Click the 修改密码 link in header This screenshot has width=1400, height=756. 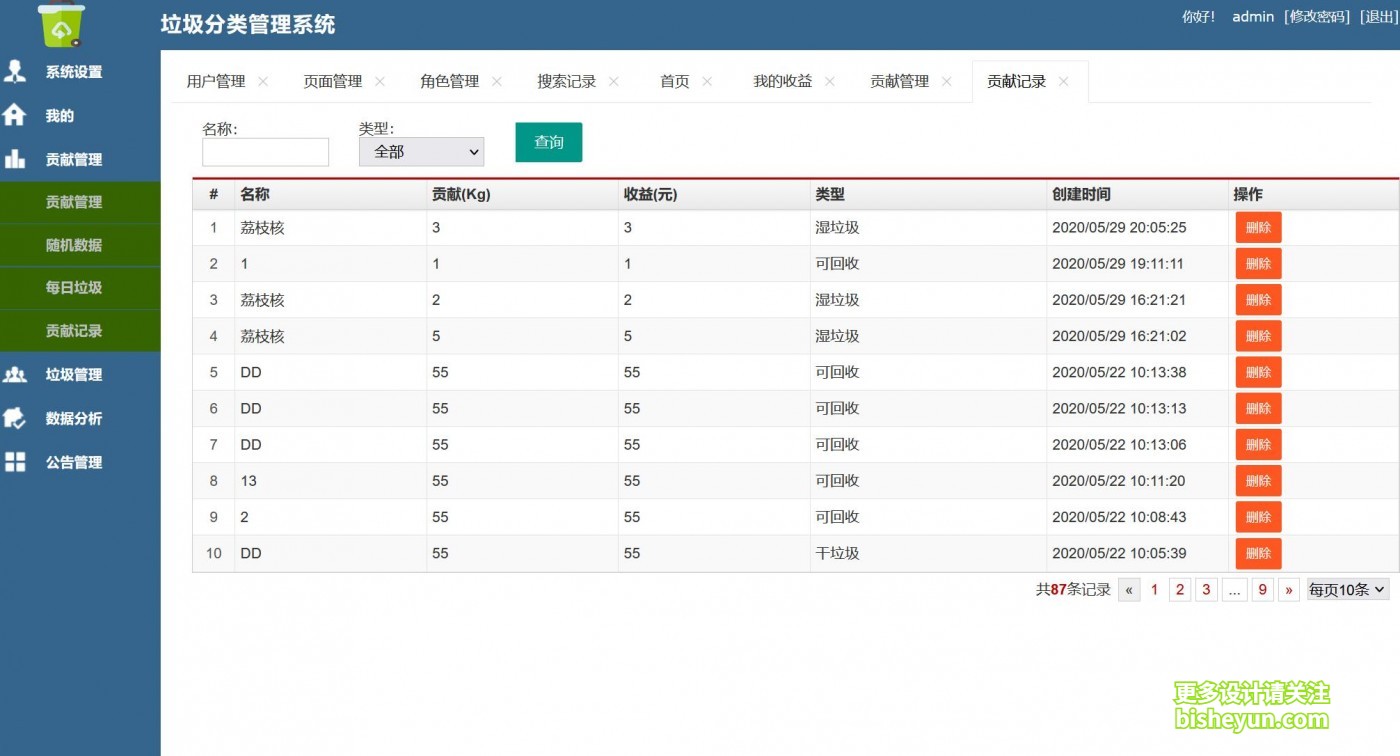(1316, 17)
